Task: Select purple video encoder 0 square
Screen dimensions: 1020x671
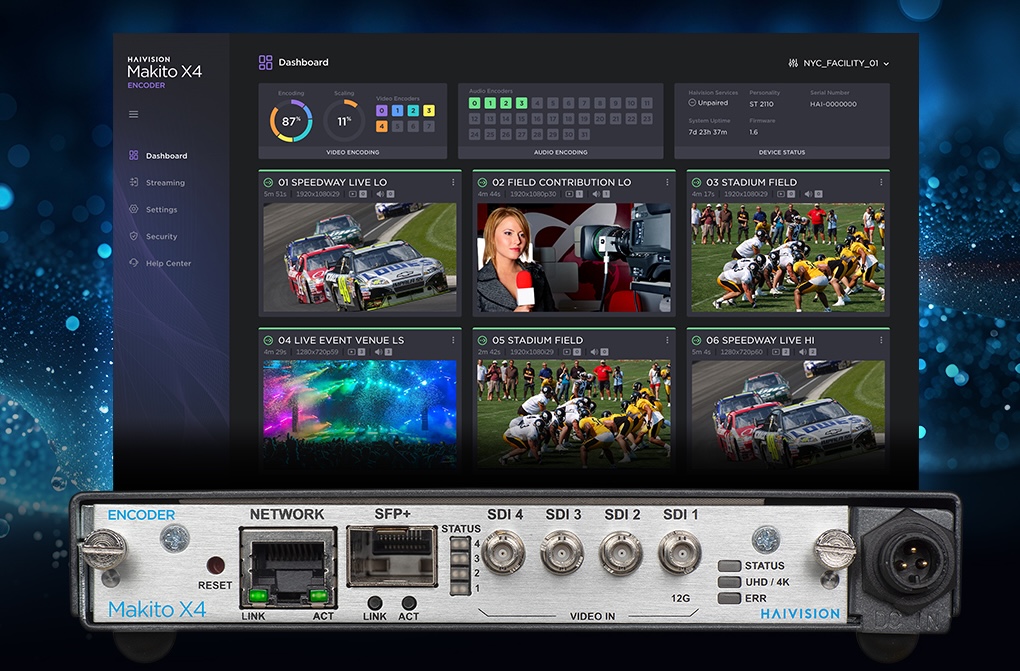Action: (x=382, y=111)
